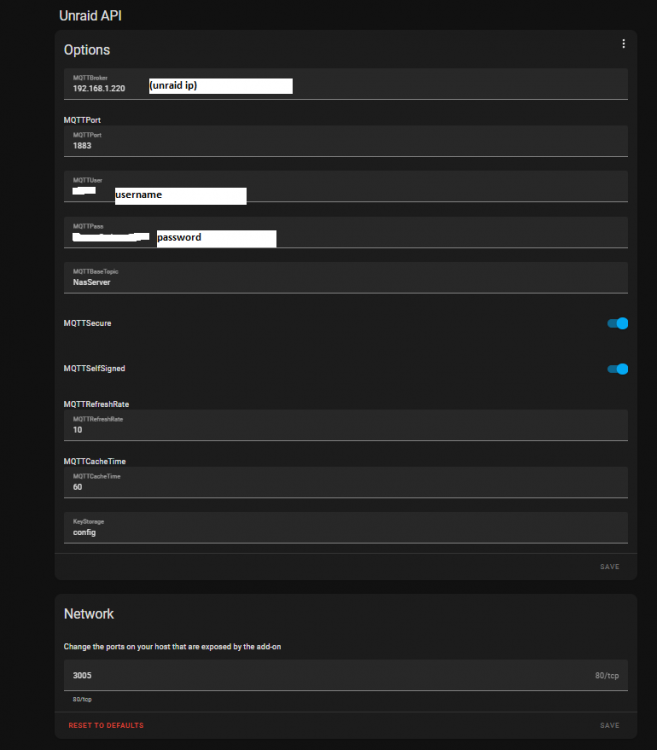Toggle the MQTTSecure switch
Image resolution: width=657 pixels, height=750 pixels.
pyautogui.click(x=617, y=324)
